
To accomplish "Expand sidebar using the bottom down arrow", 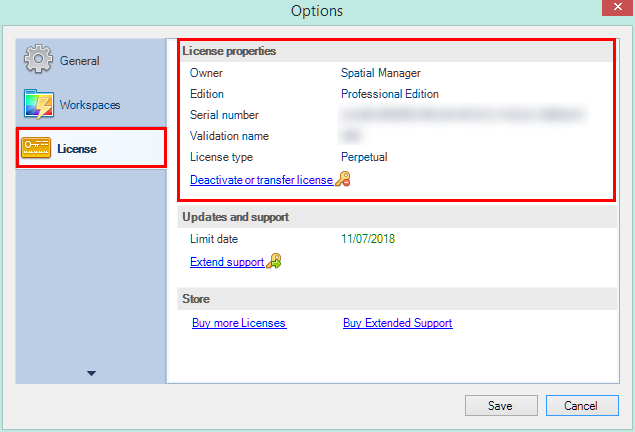I will point(91,373).
